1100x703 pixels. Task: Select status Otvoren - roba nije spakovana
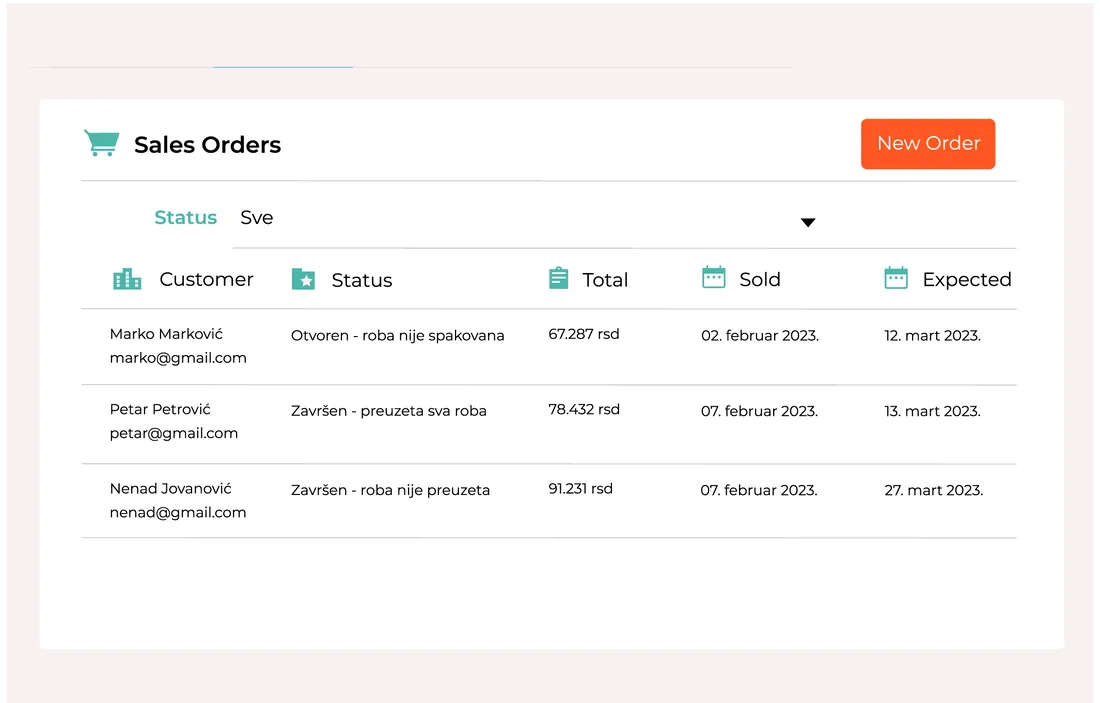tap(398, 335)
